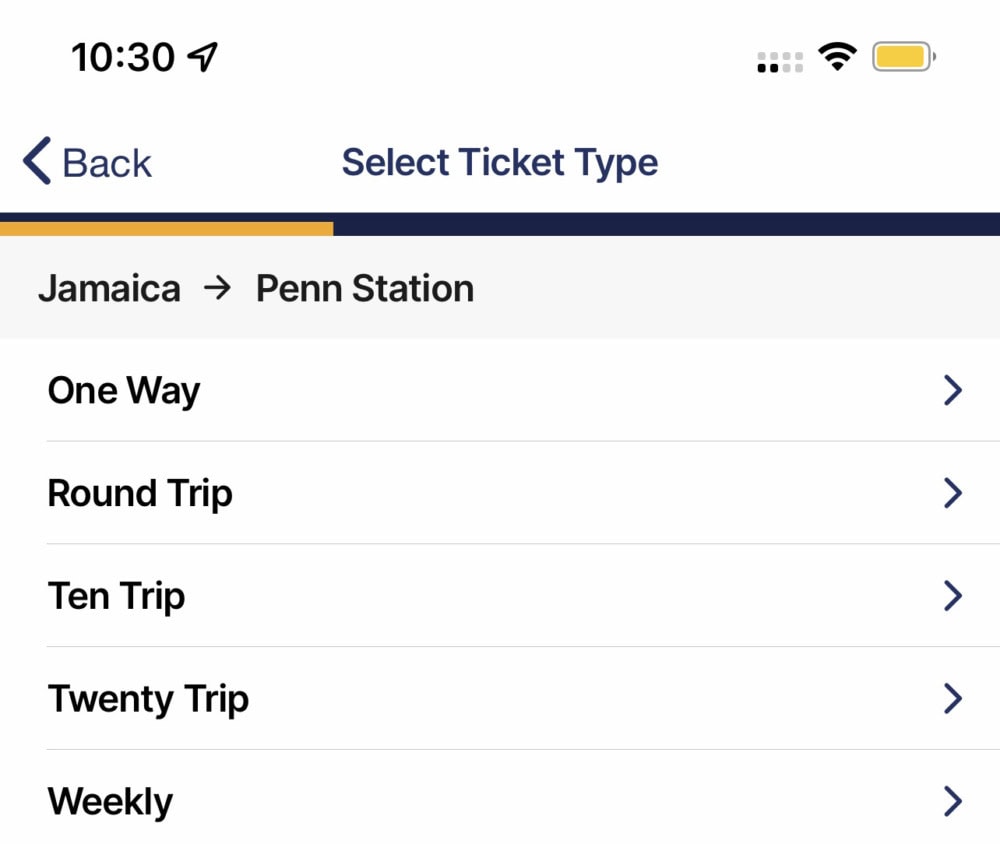Tap the Penn Station destination label
This screenshot has height=844, width=1000.
[x=365, y=288]
